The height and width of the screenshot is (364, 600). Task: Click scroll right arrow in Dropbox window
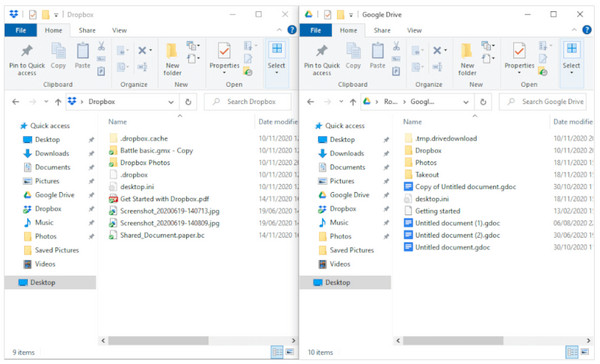[x=293, y=340]
